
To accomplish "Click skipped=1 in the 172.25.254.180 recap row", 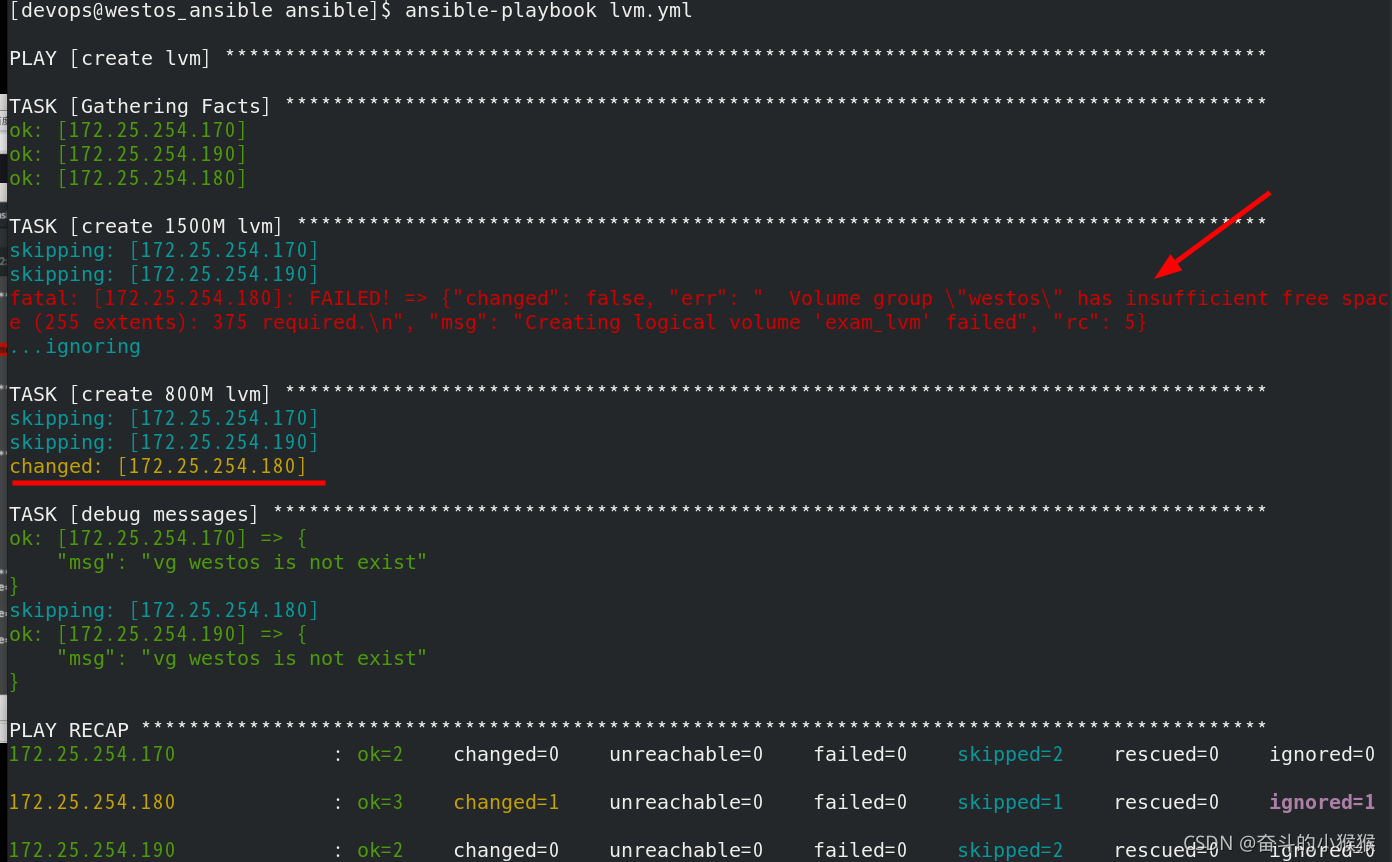I will pyautogui.click(x=1010, y=803).
